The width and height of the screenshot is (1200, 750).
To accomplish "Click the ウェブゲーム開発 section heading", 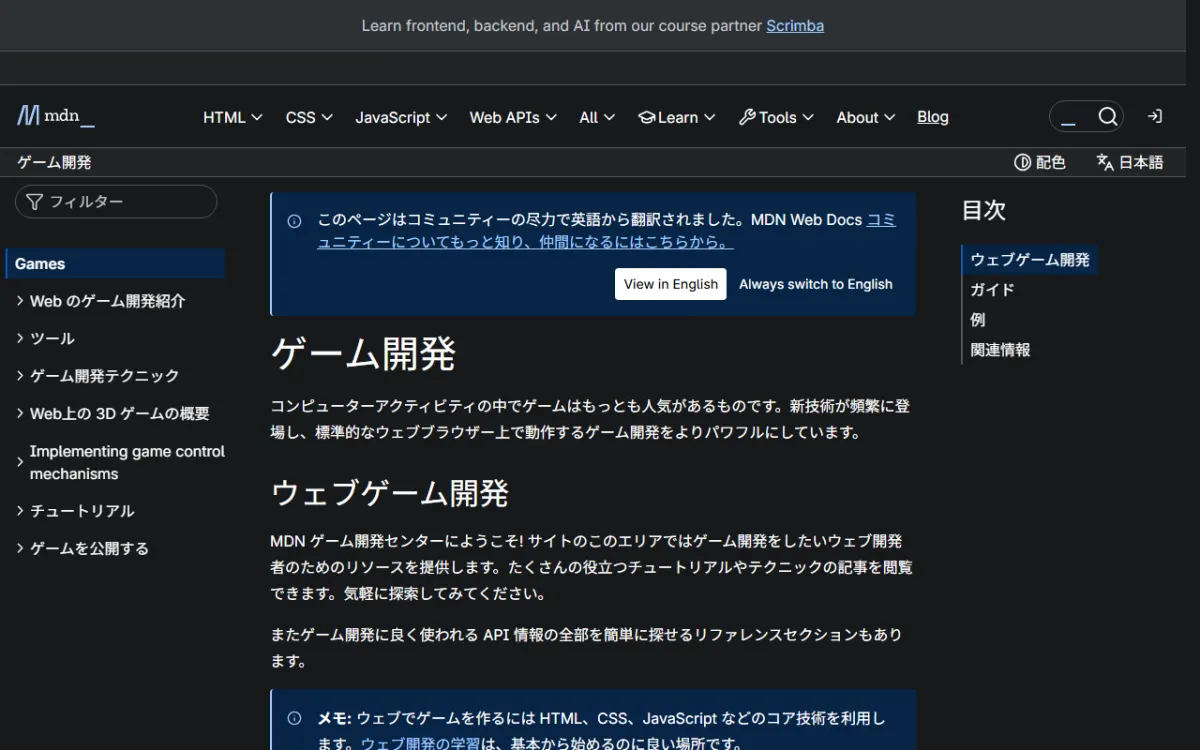I will 390,493.
